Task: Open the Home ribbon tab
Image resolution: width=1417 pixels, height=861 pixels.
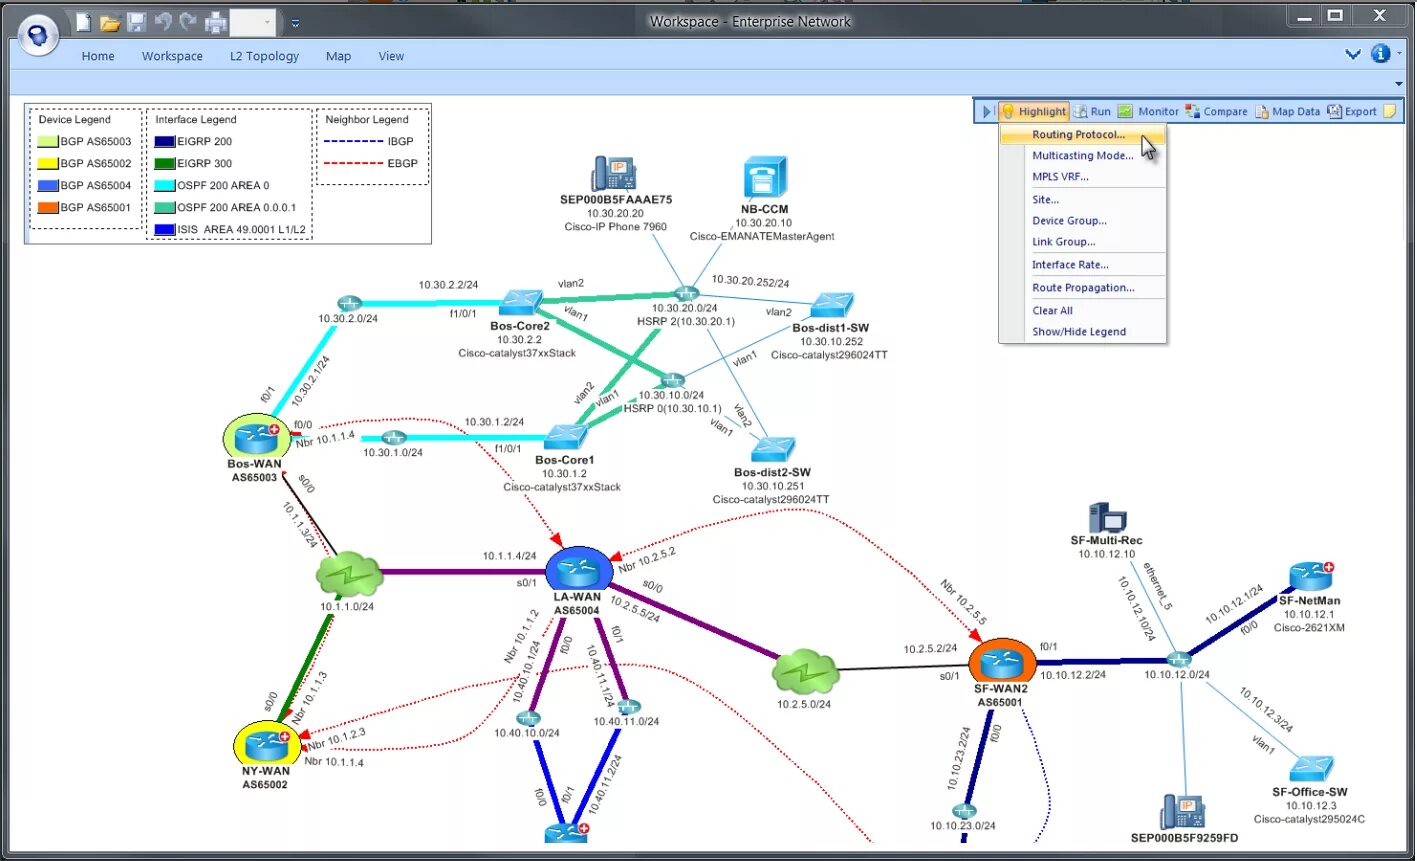Action: (98, 56)
